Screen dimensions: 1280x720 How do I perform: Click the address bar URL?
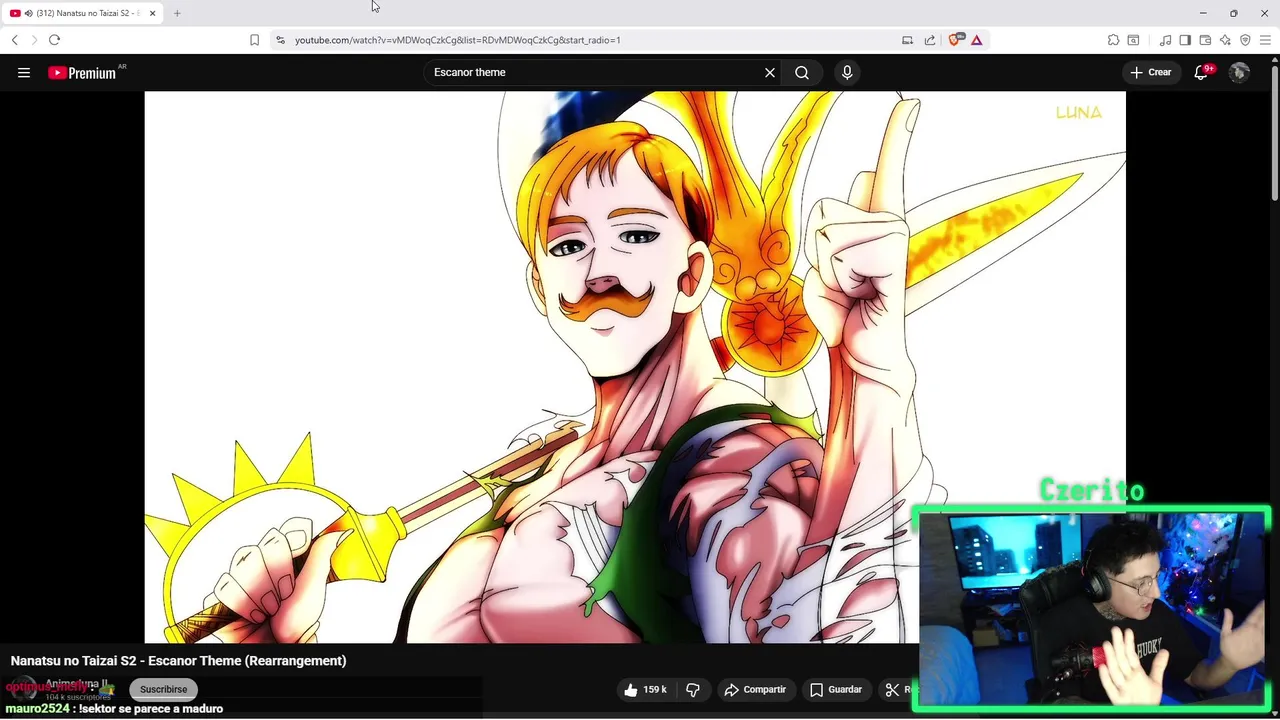coord(458,40)
